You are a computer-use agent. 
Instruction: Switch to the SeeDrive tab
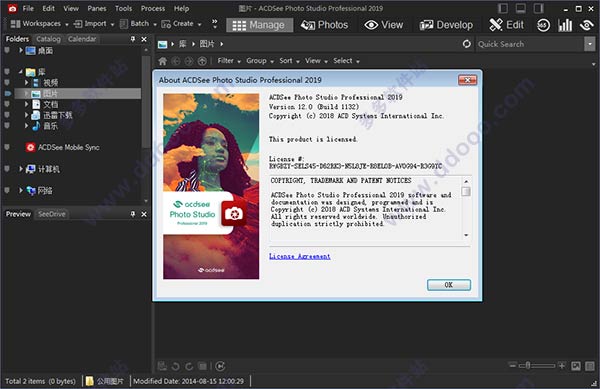pyautogui.click(x=52, y=214)
